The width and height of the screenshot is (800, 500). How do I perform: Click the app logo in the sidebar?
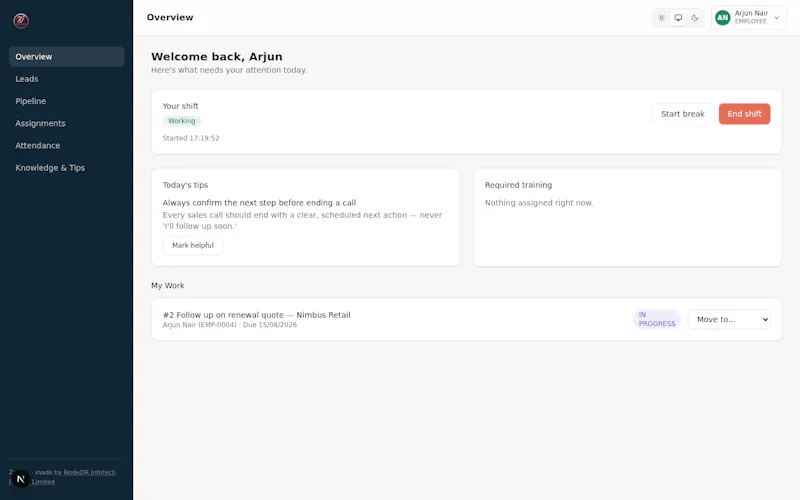[x=21, y=21]
